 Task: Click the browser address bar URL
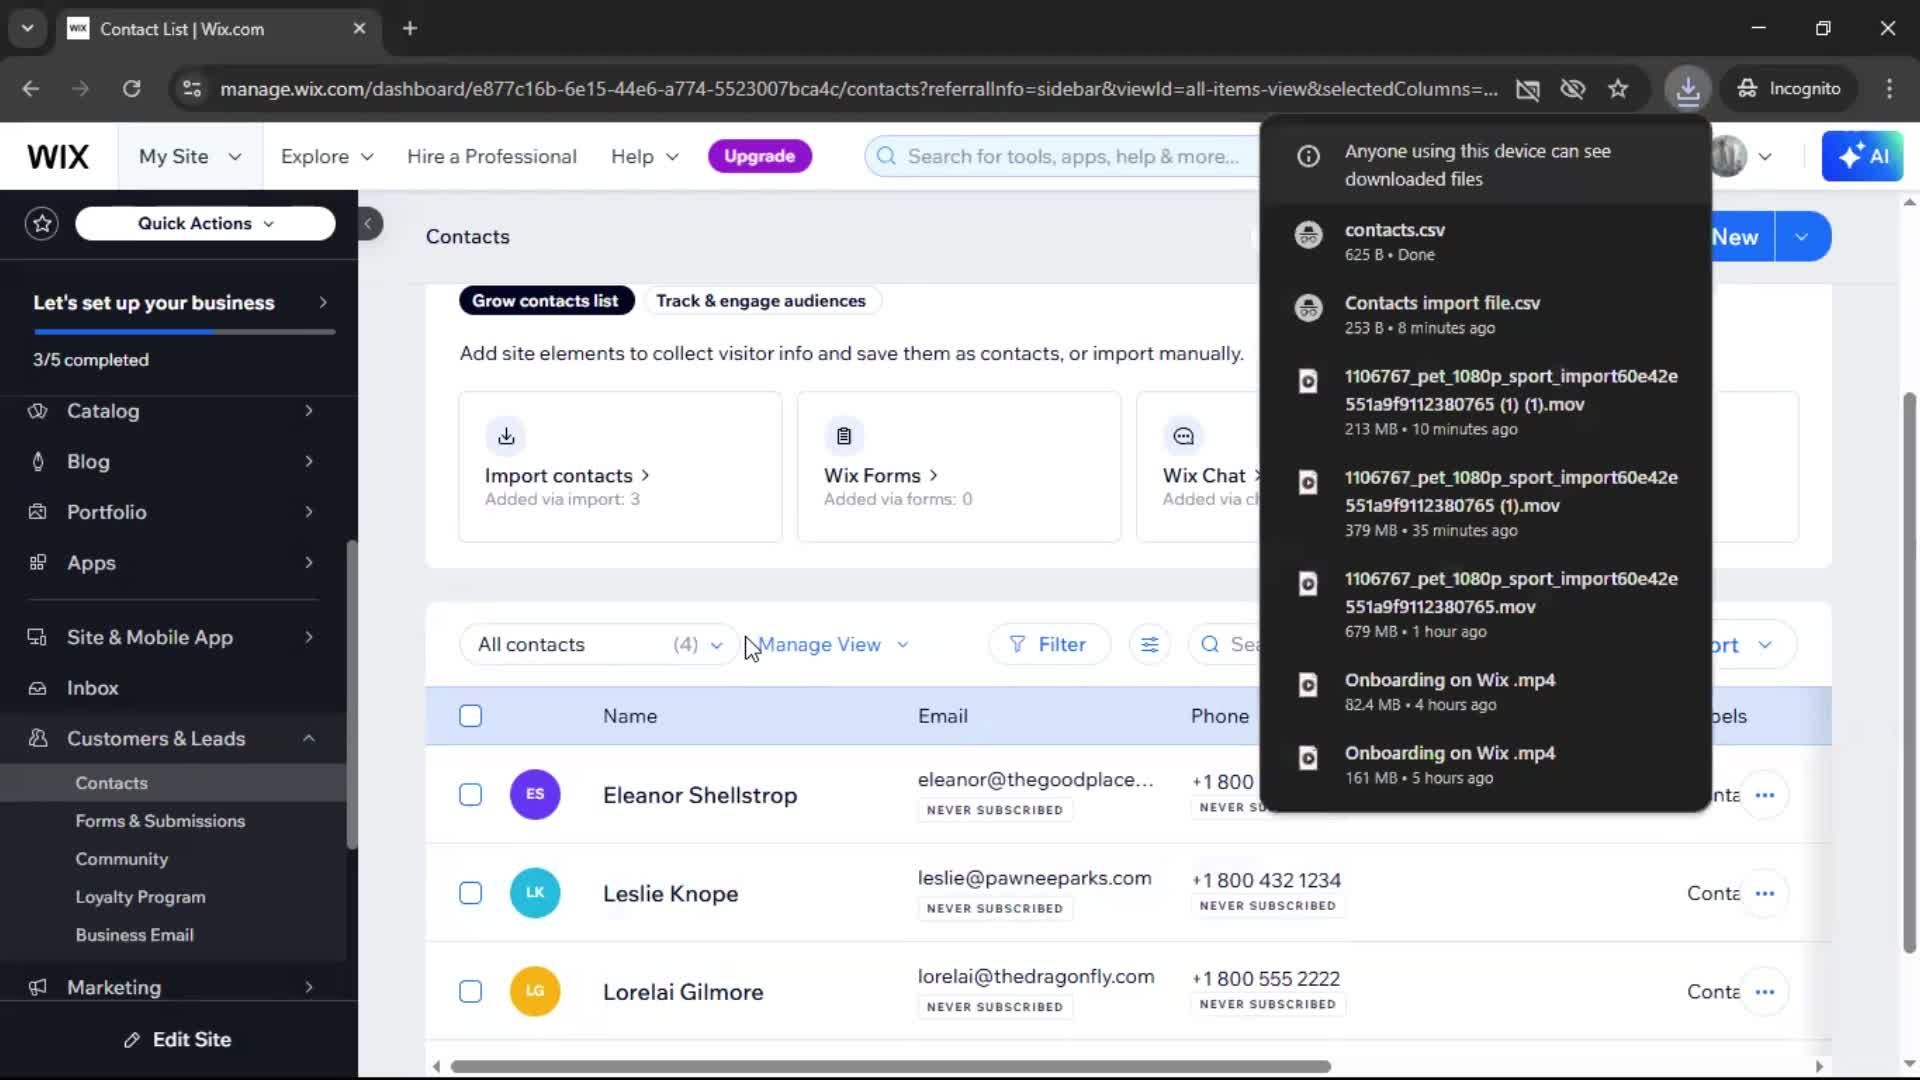[x=858, y=89]
